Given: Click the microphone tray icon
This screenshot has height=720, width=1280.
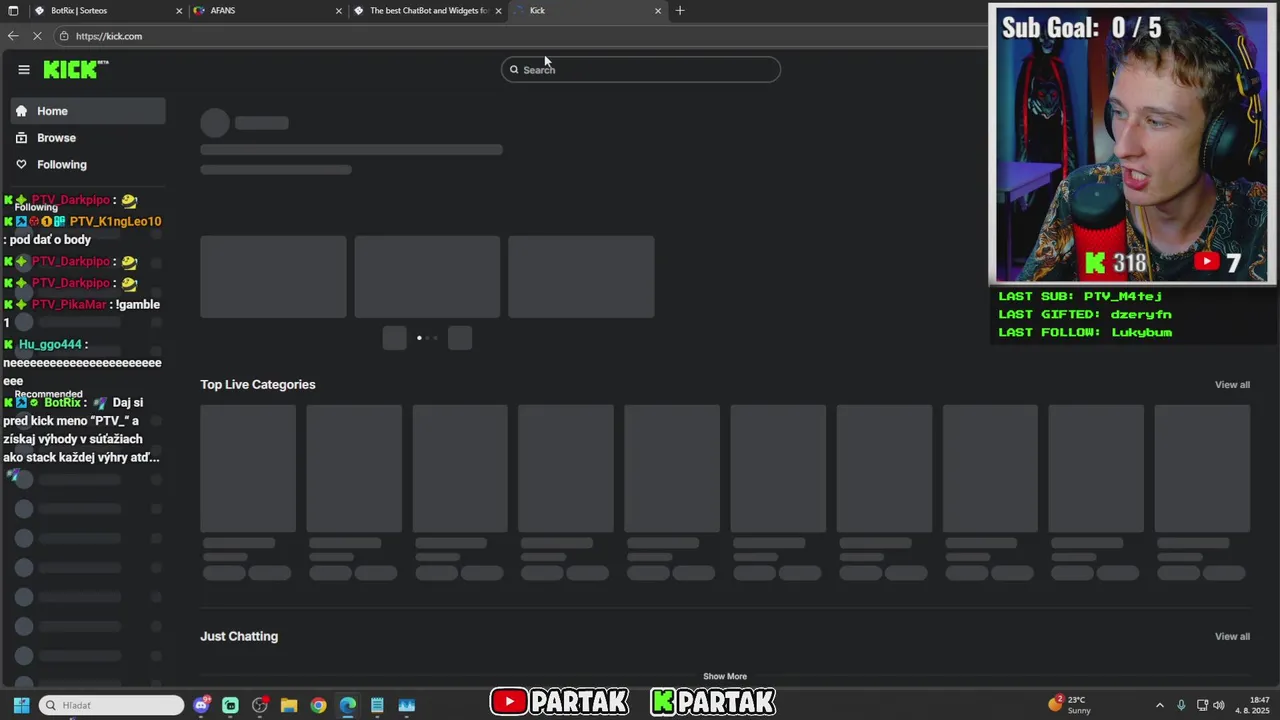Looking at the screenshot, I should tap(1181, 705).
